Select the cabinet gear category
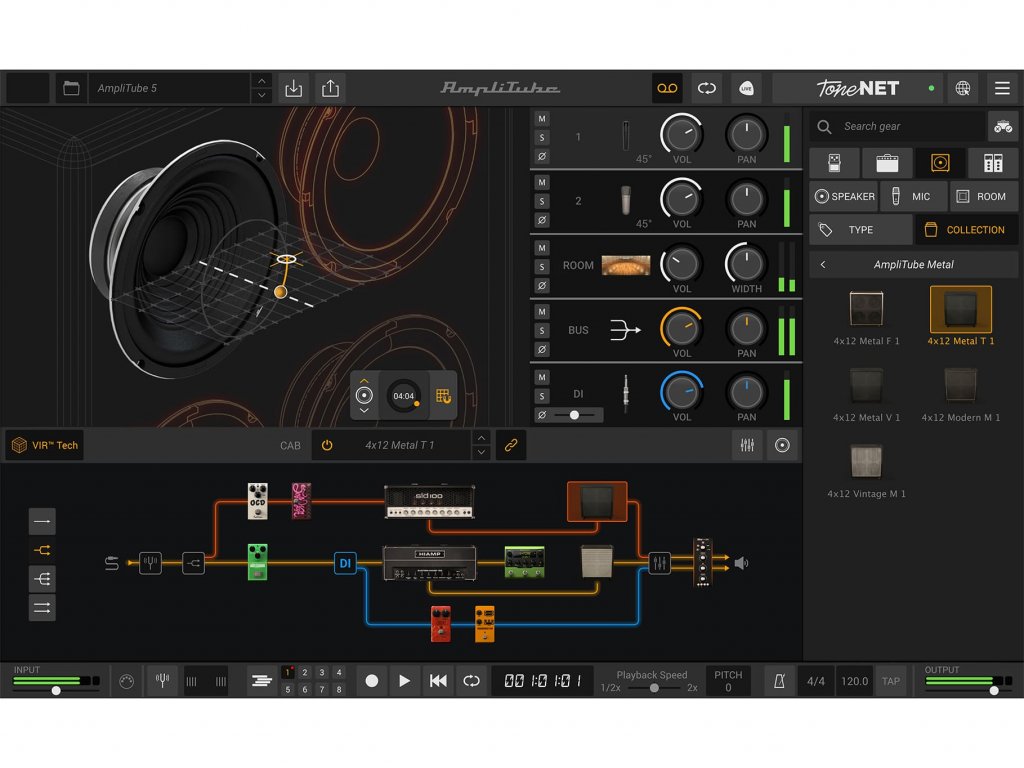Image resolution: width=1024 pixels, height=768 pixels. point(940,163)
